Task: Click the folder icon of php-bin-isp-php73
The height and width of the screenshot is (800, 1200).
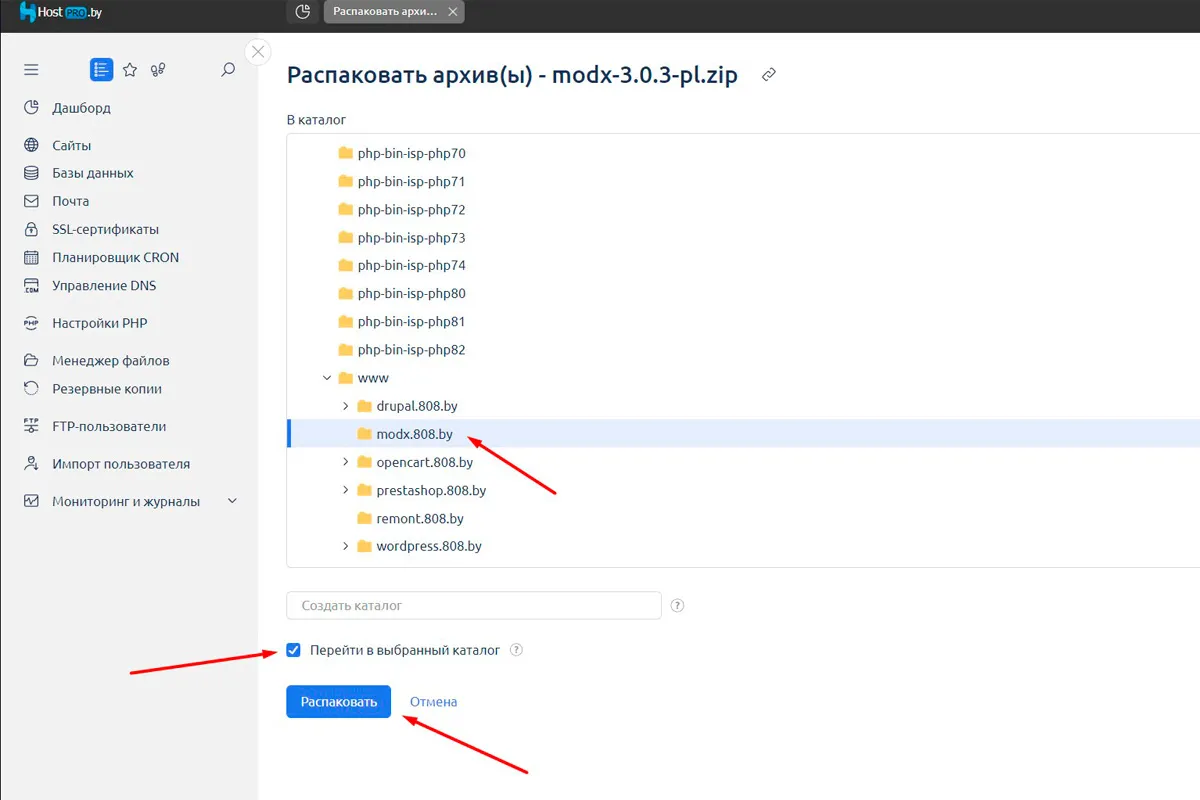Action: coord(346,237)
